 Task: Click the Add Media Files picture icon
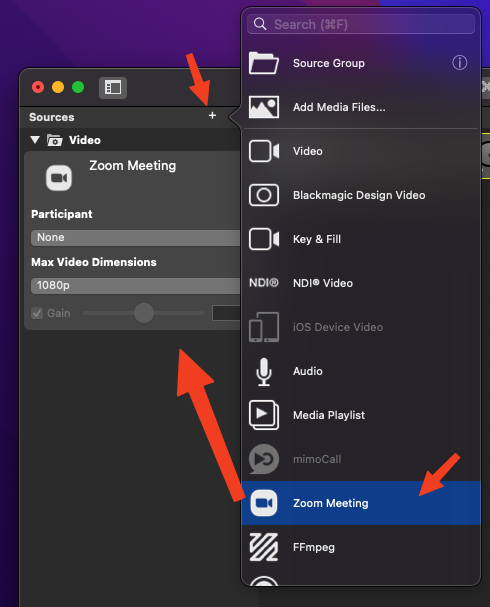click(x=264, y=107)
